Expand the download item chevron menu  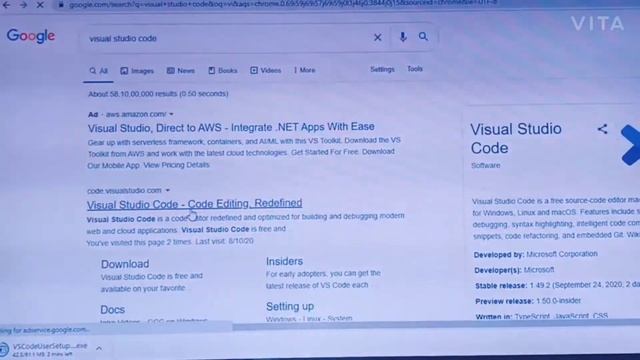[99, 348]
